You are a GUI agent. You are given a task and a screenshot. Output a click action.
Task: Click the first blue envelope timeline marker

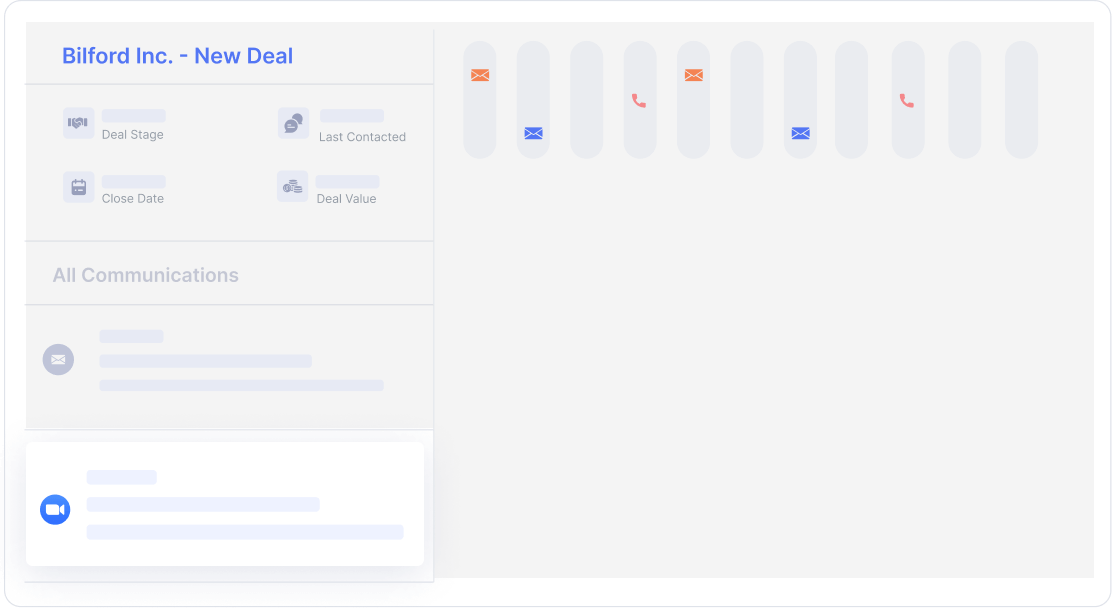[x=533, y=133]
